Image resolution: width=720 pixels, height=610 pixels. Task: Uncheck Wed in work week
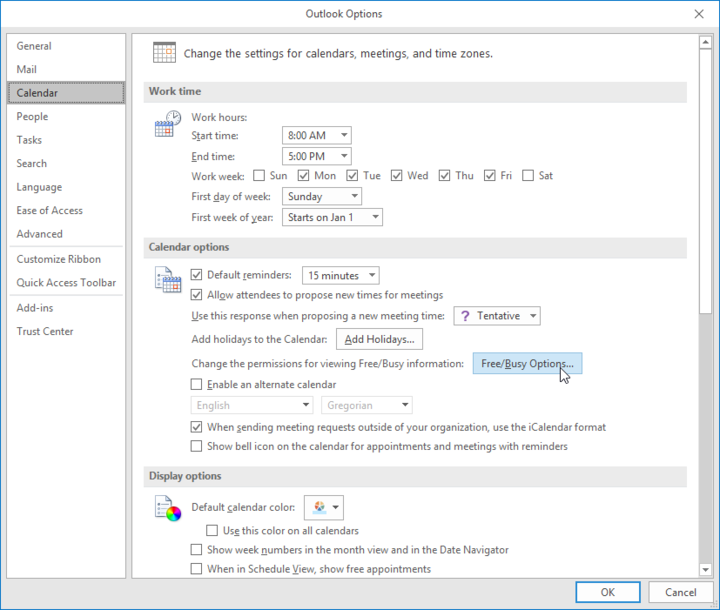[x=397, y=175]
